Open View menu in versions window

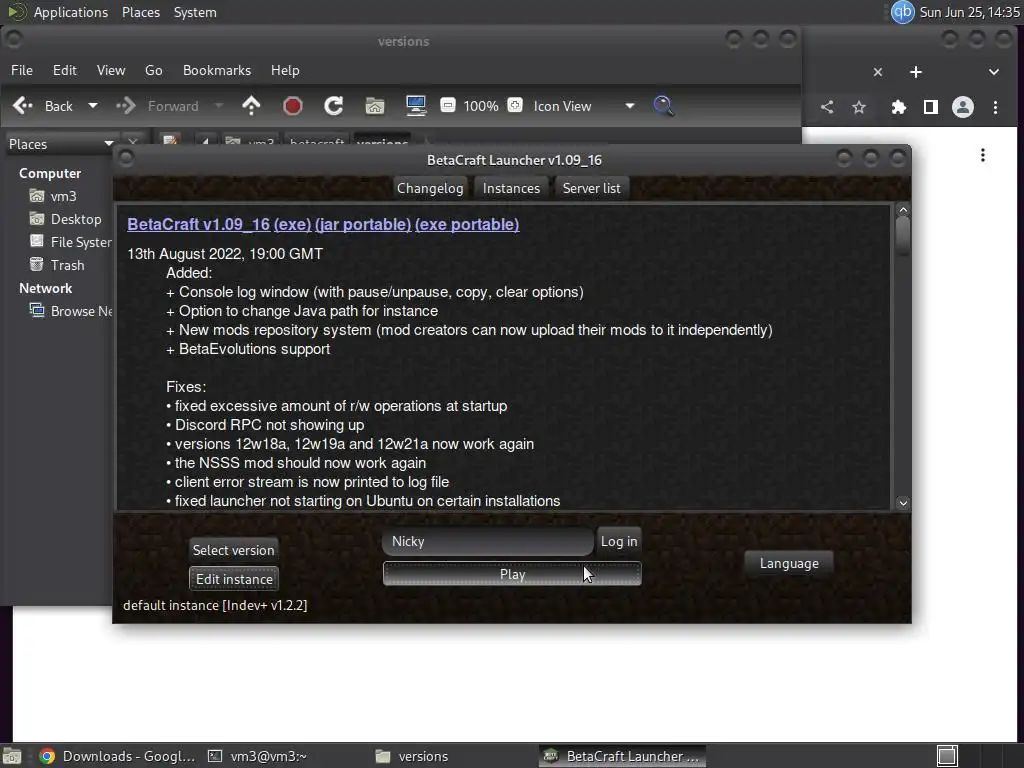pos(111,70)
